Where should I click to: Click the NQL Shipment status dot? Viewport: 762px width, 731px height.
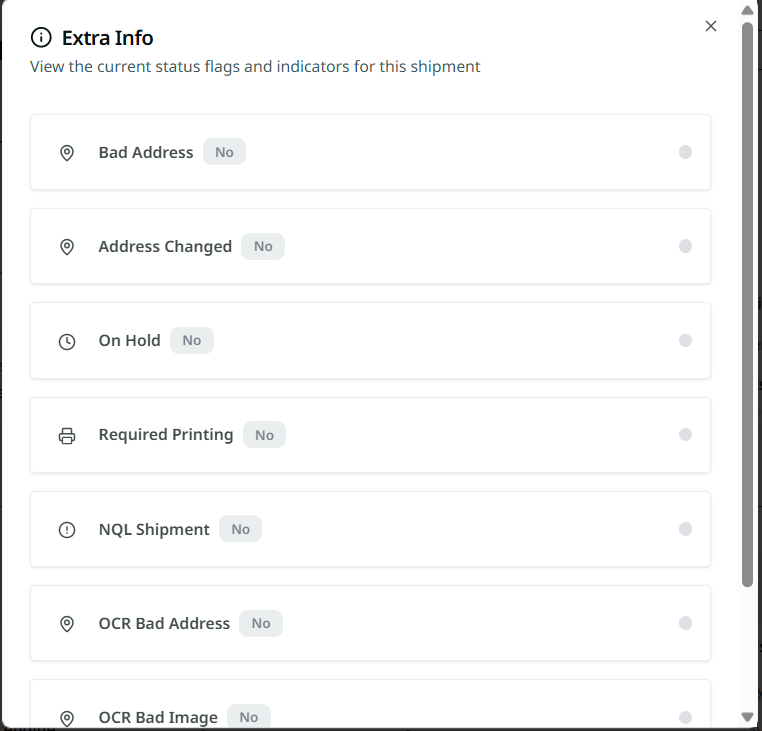[x=685, y=529]
